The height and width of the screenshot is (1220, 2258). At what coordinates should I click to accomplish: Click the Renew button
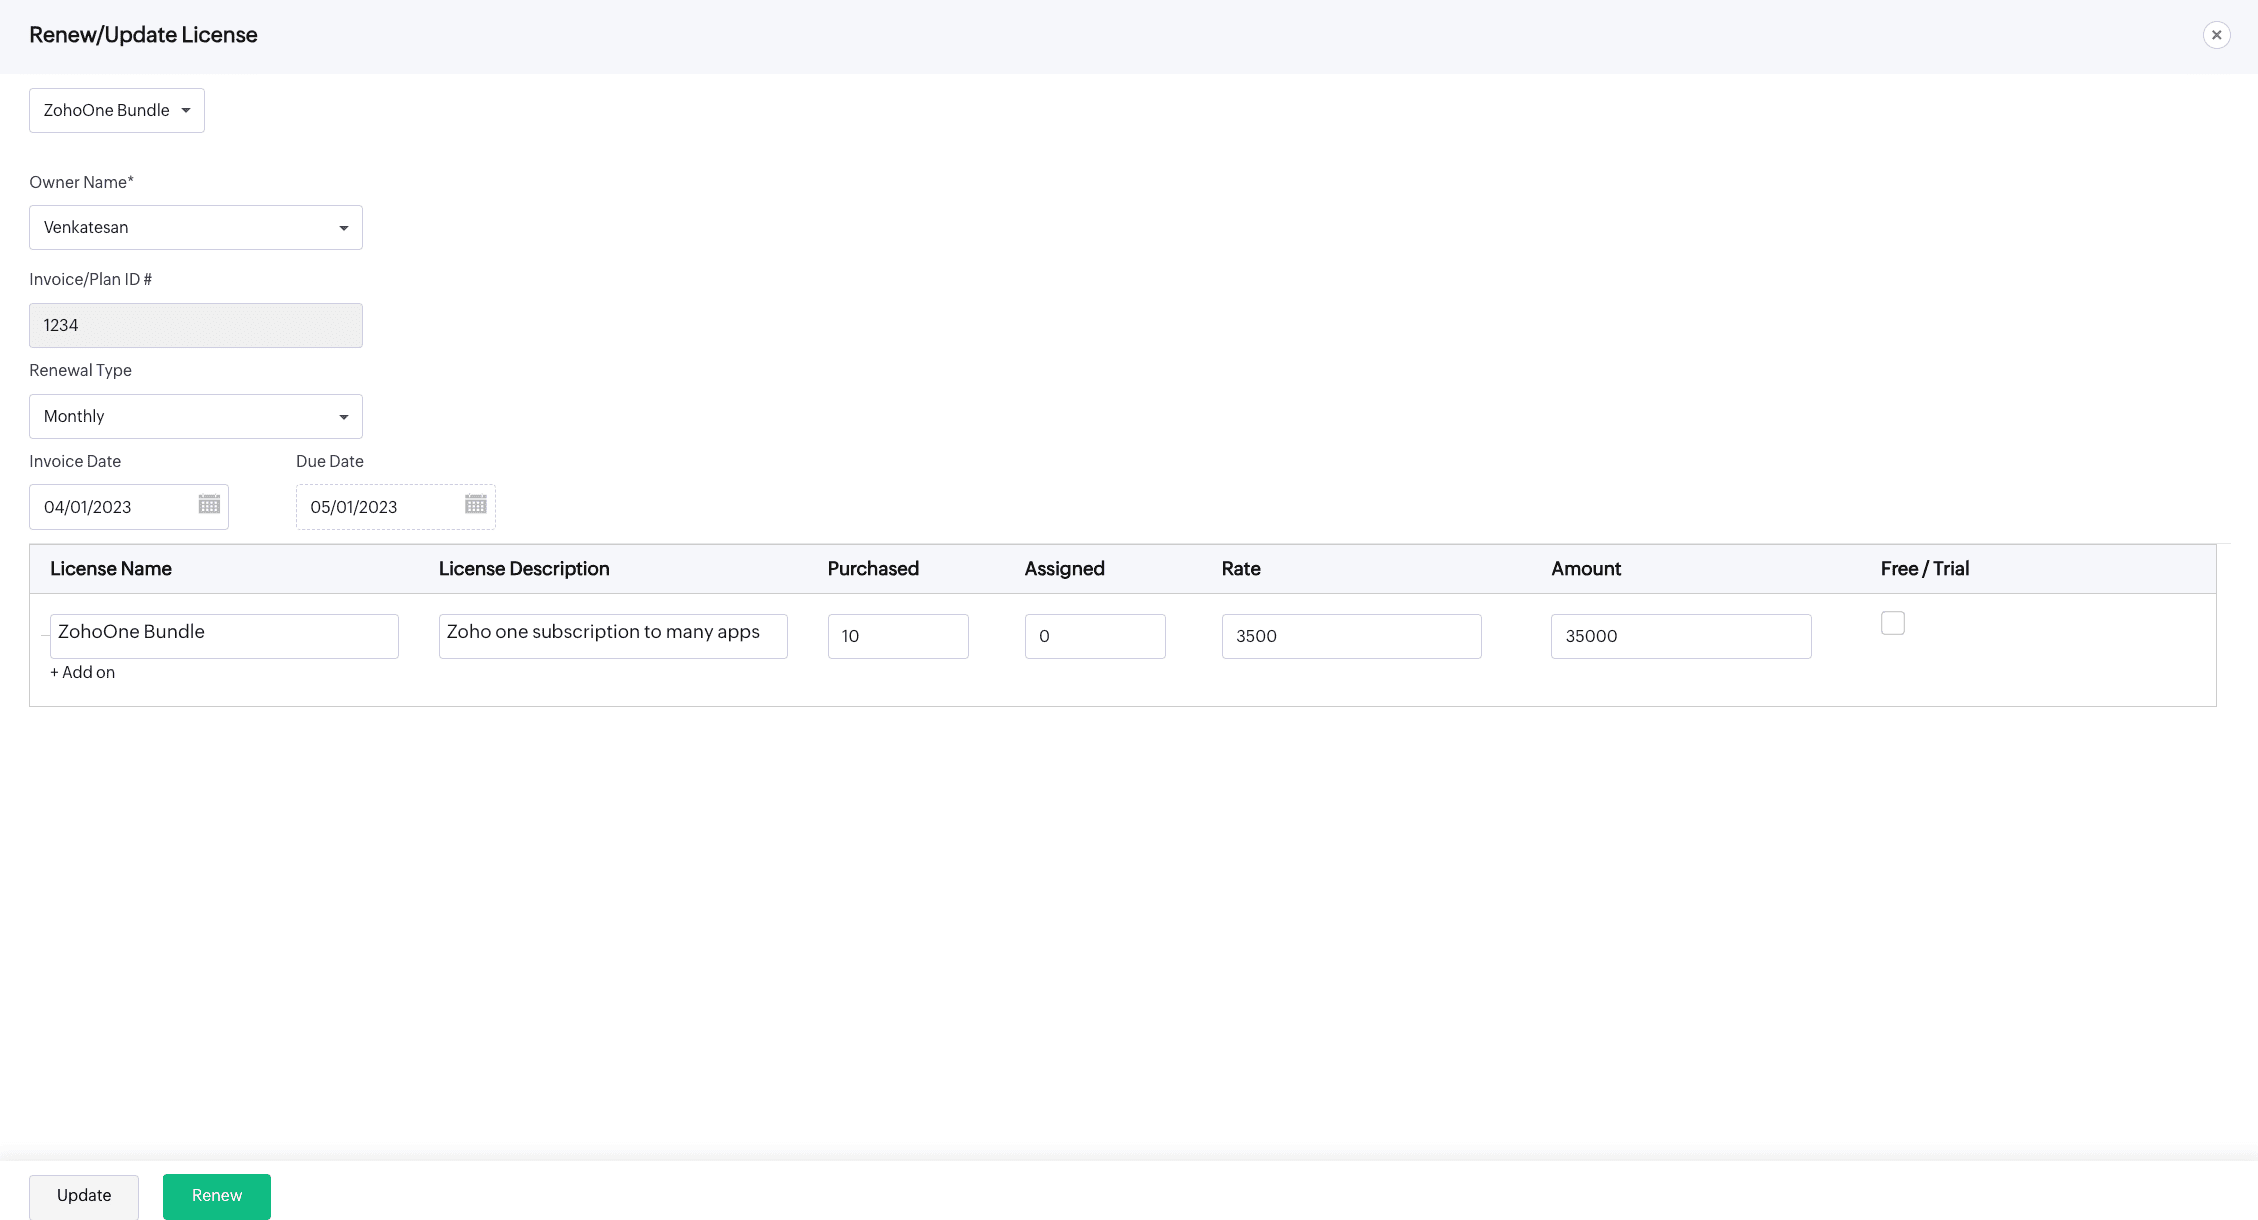pyautogui.click(x=216, y=1196)
